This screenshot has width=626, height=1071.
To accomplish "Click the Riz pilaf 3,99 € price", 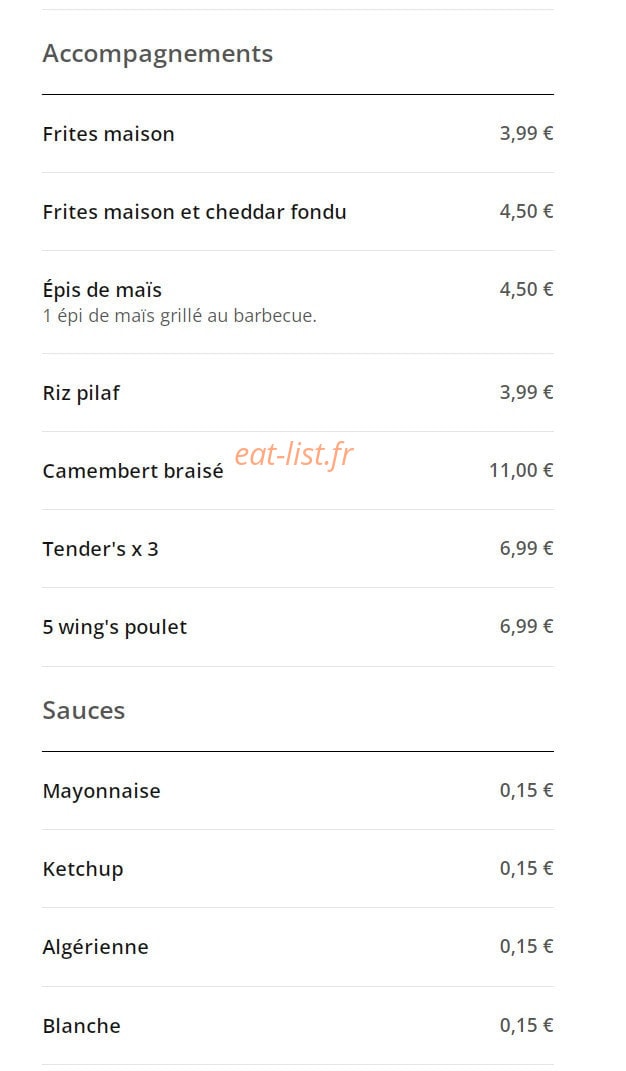I will [526, 392].
